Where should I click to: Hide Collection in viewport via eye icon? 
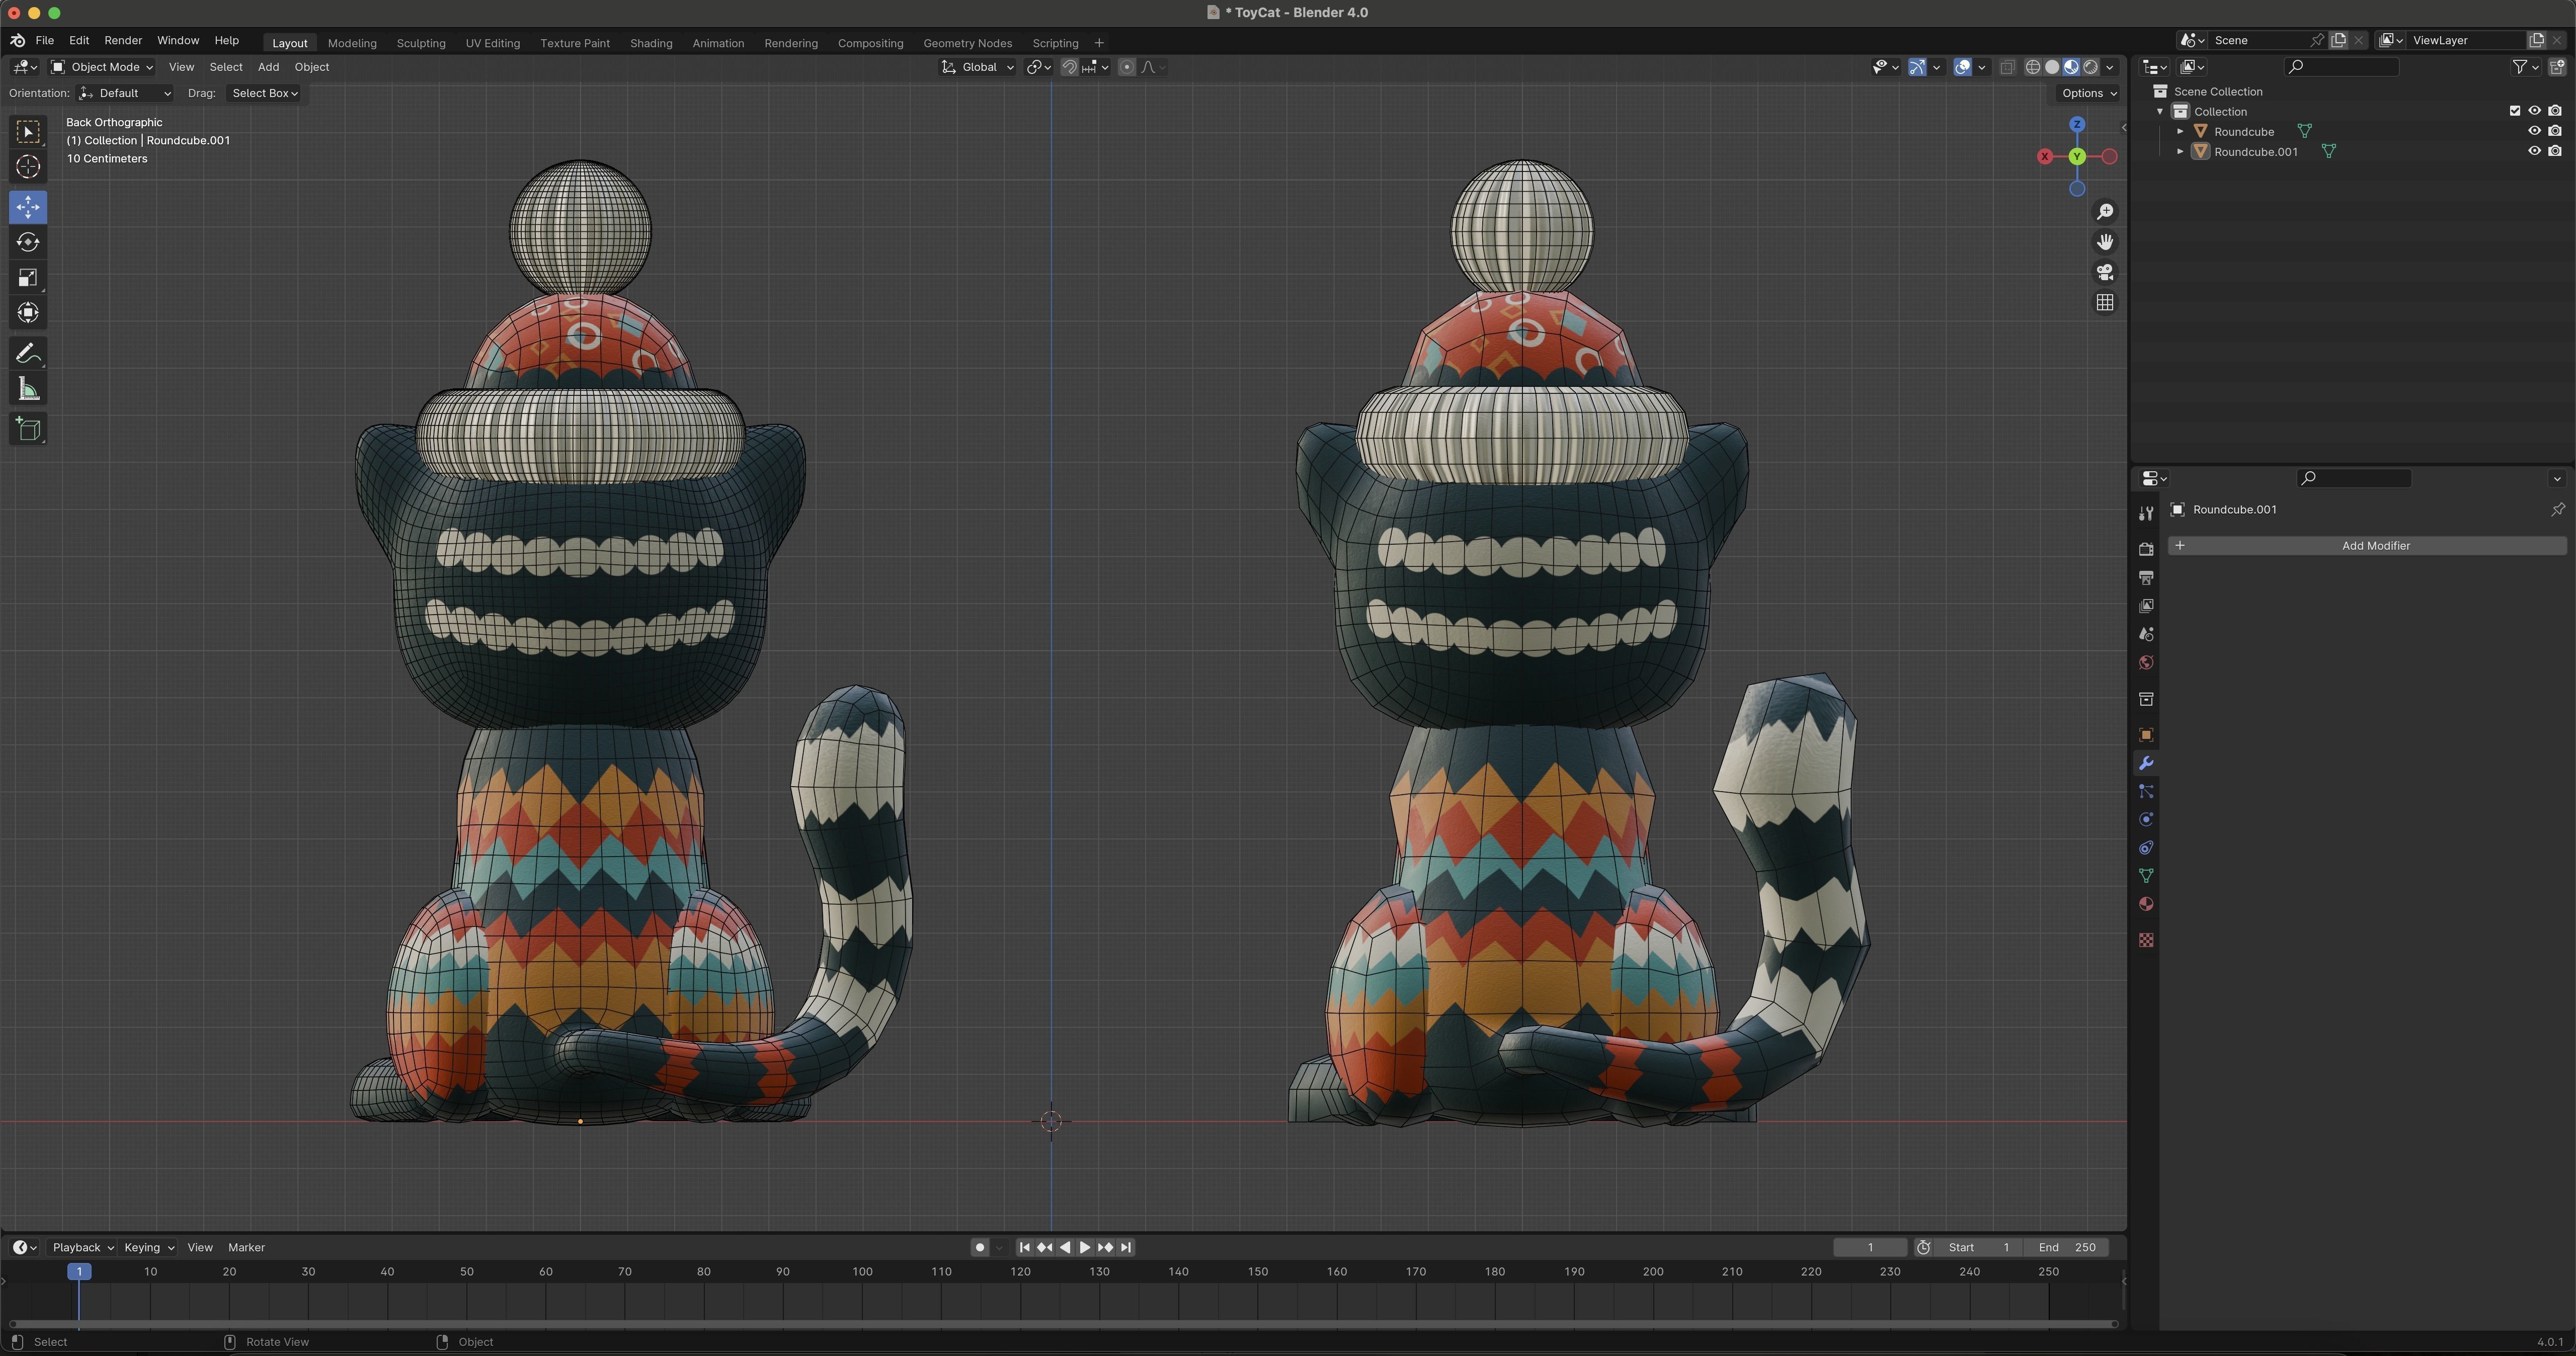(2534, 111)
